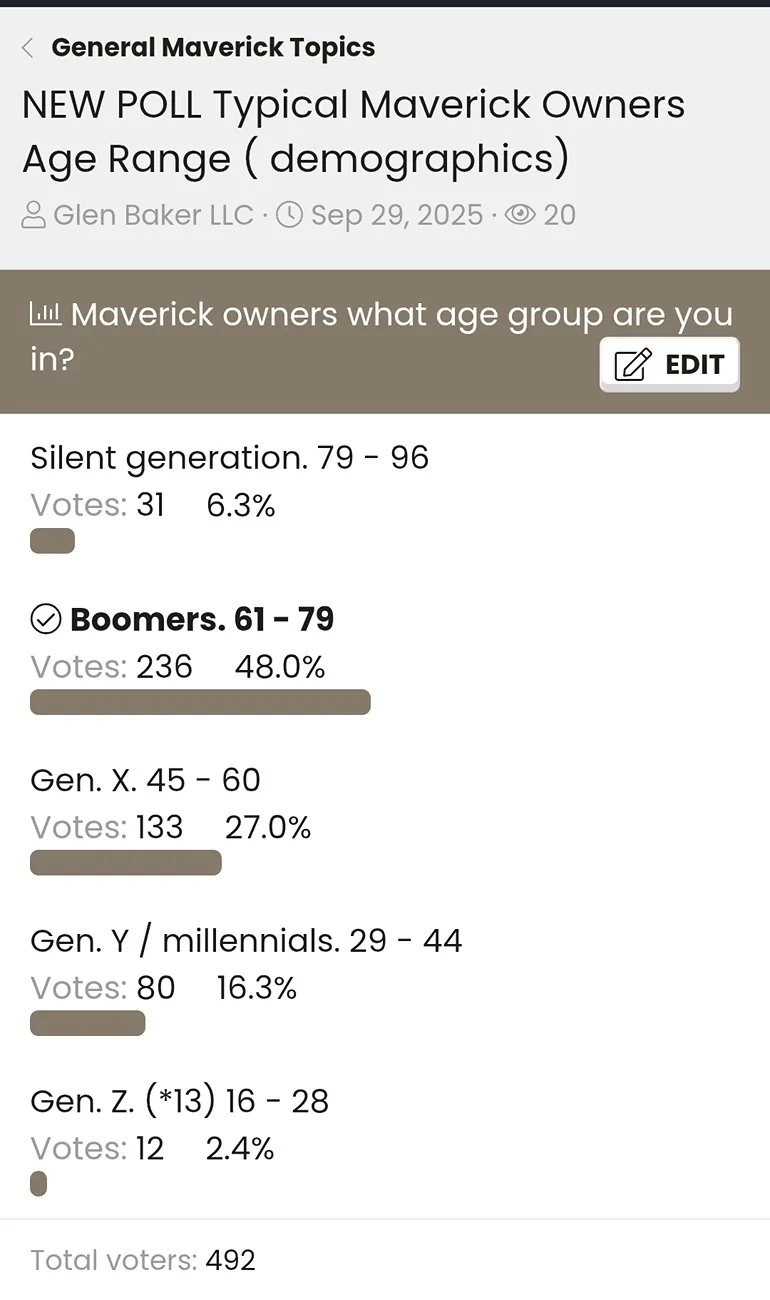The width and height of the screenshot is (770, 1300).
Task: Click the Silent generation 6.3% bar
Action: (x=52, y=542)
